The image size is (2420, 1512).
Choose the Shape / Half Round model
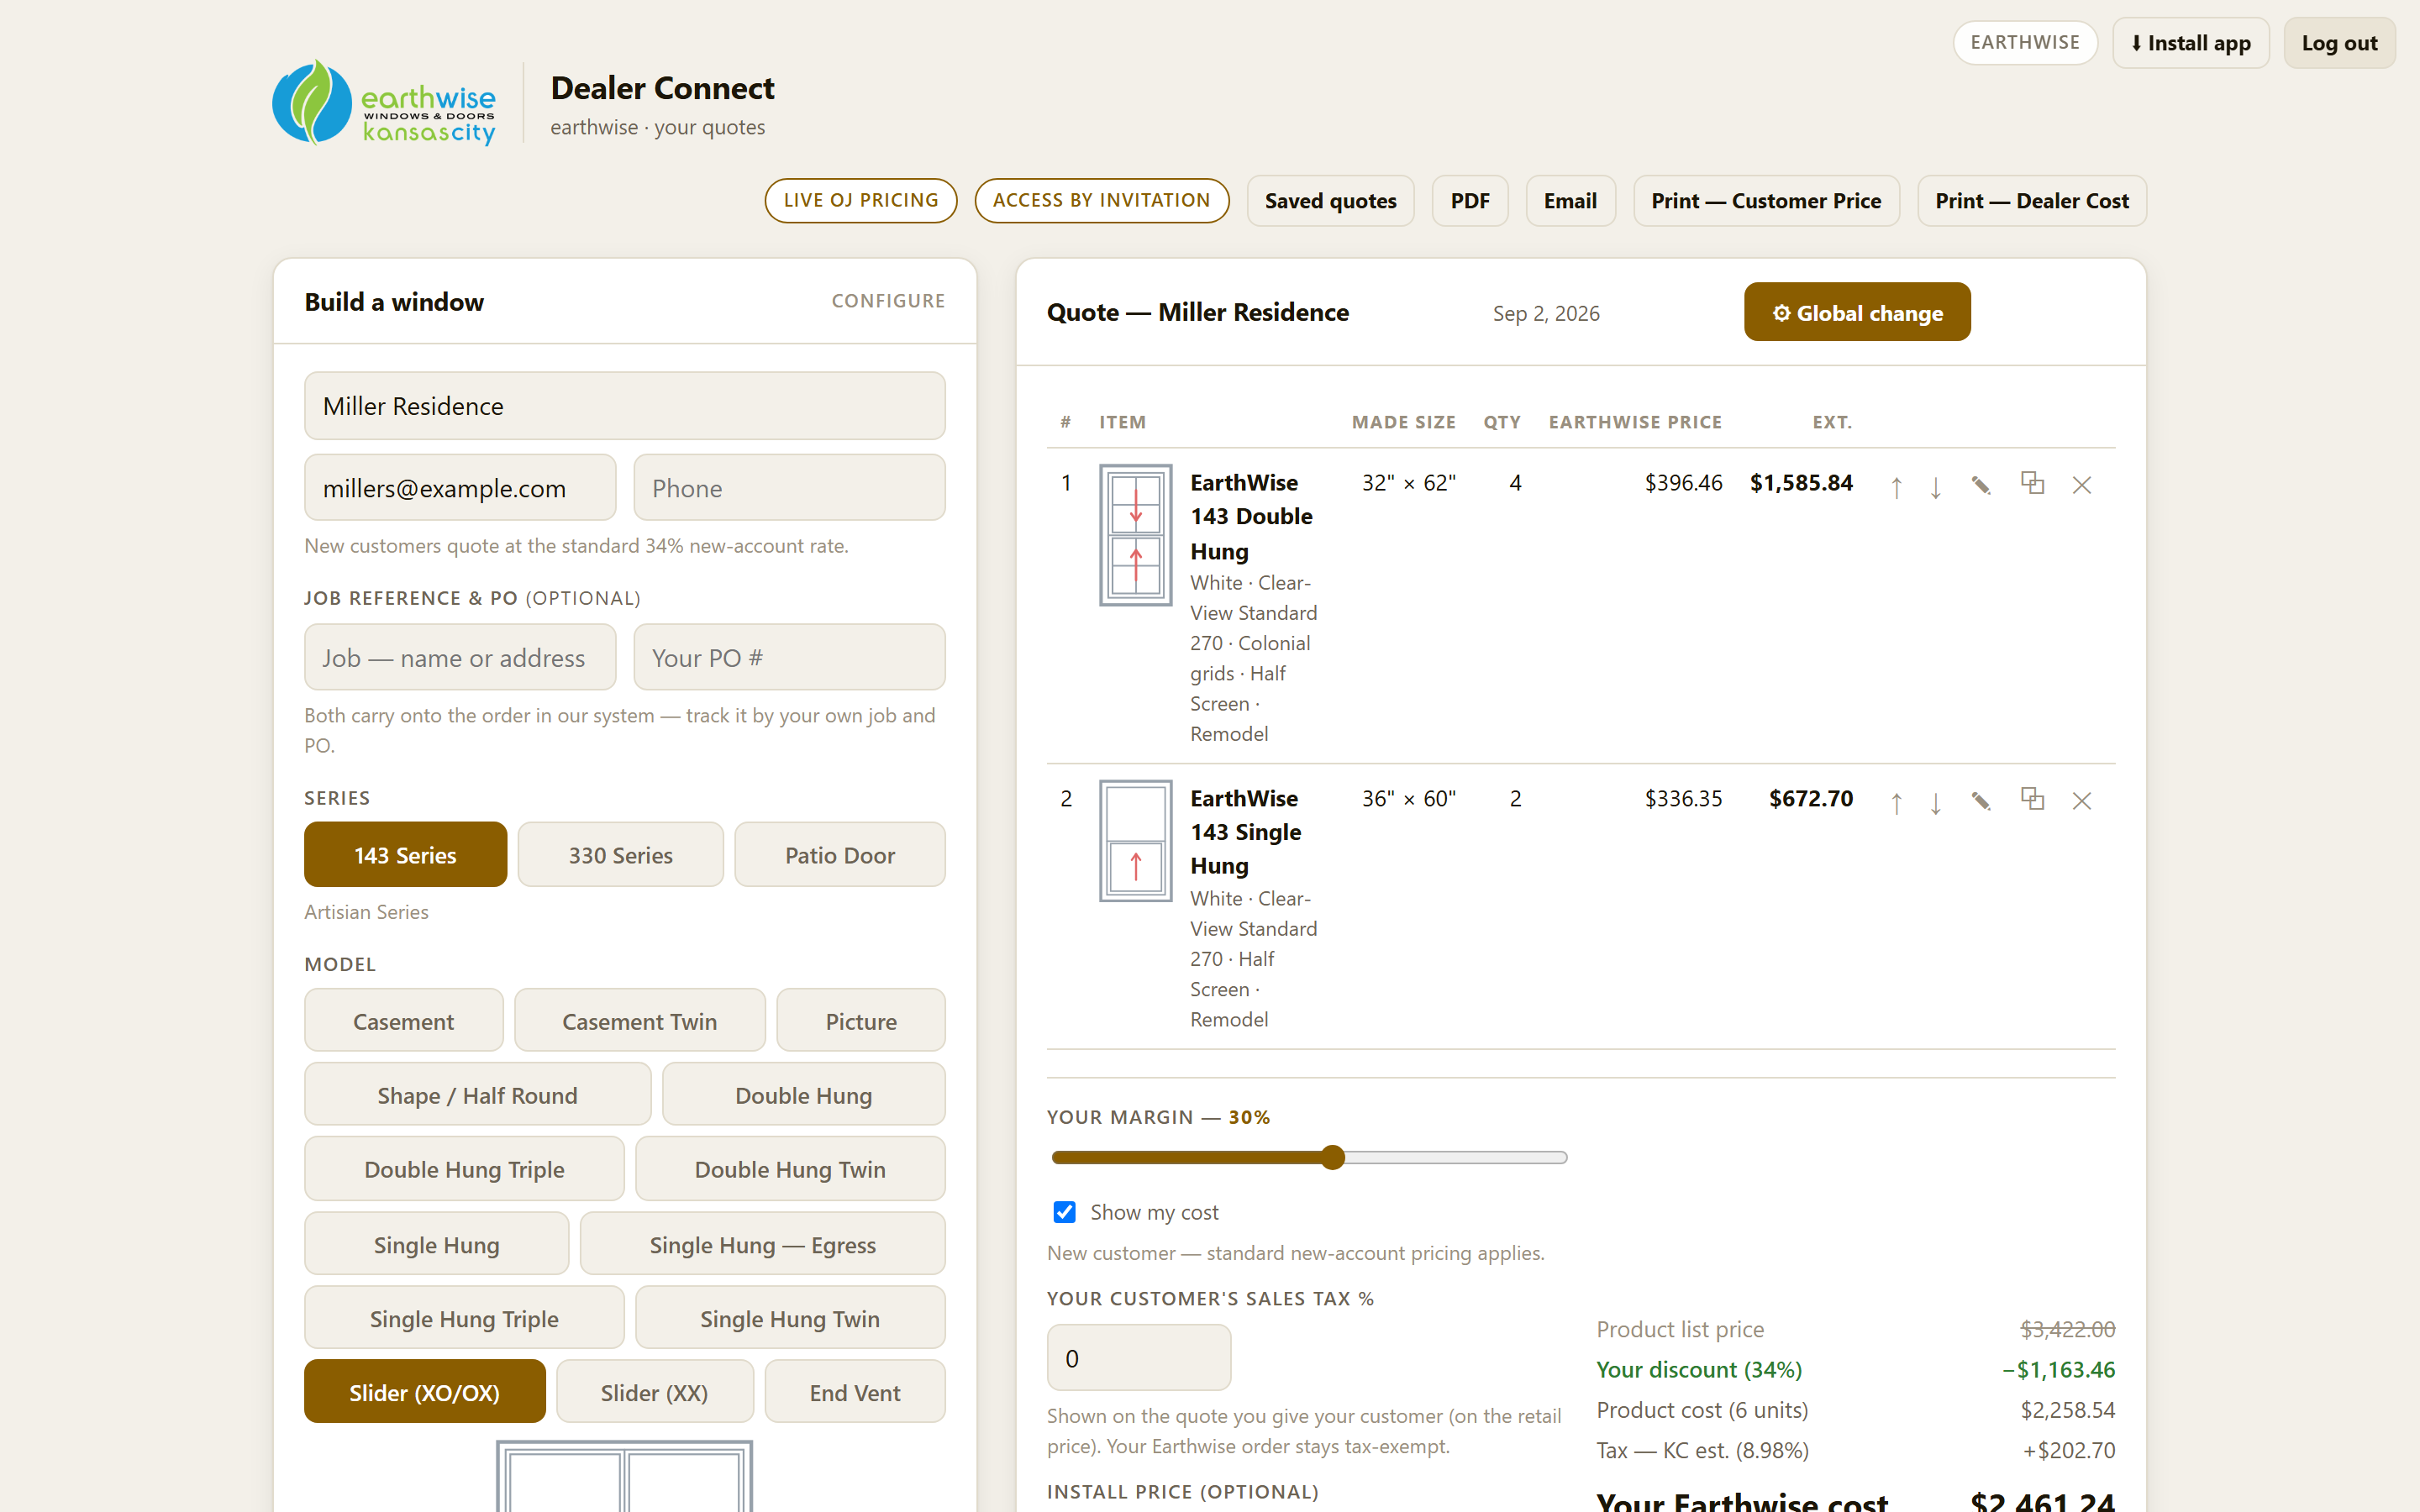477,1095
